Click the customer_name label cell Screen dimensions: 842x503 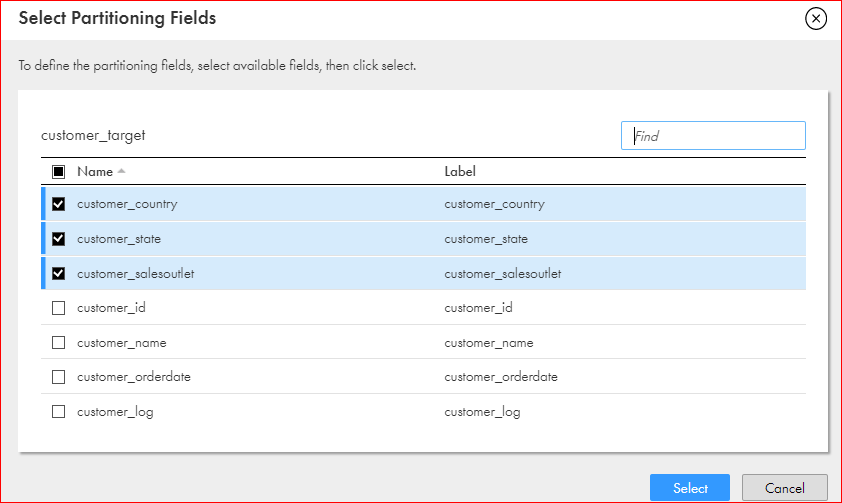coord(489,342)
